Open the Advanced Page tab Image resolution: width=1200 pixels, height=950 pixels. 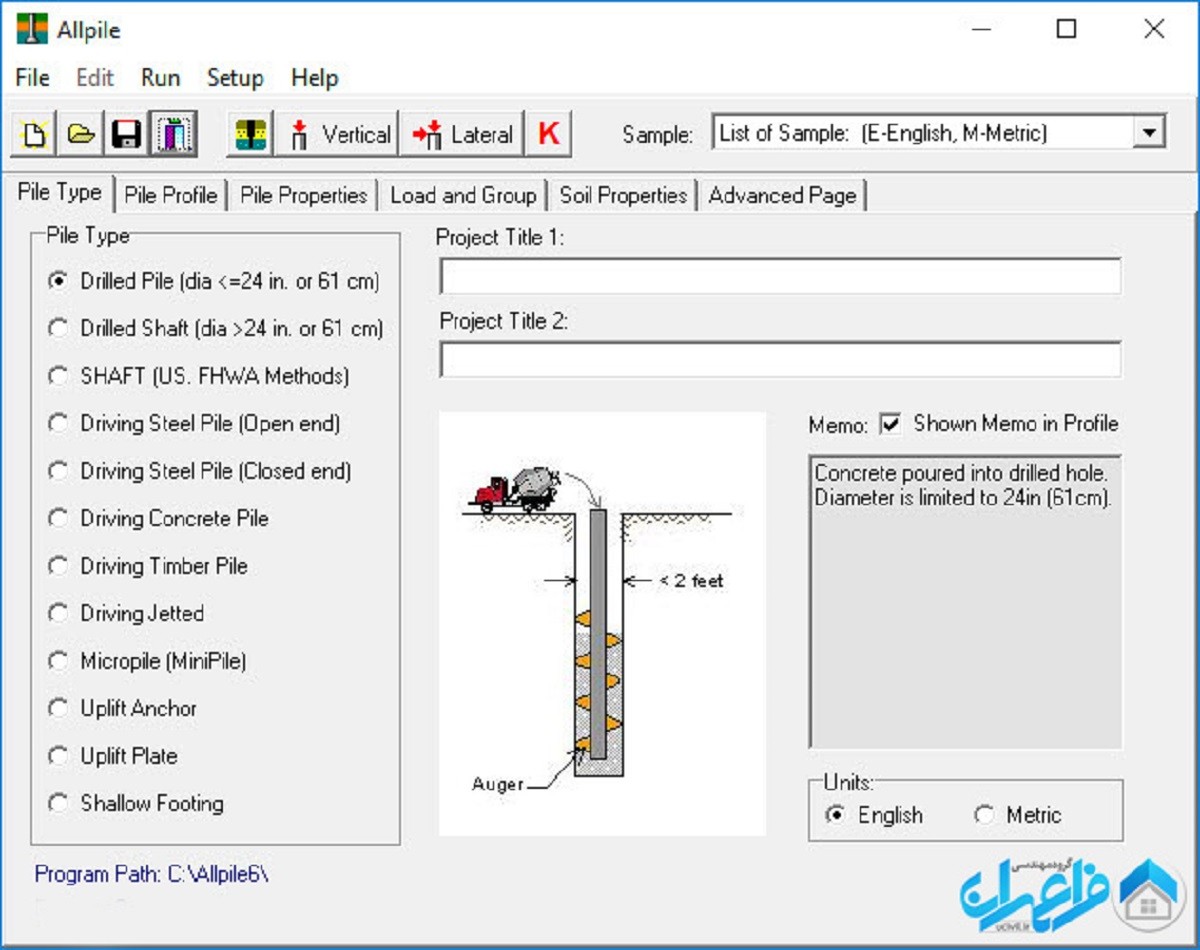782,195
